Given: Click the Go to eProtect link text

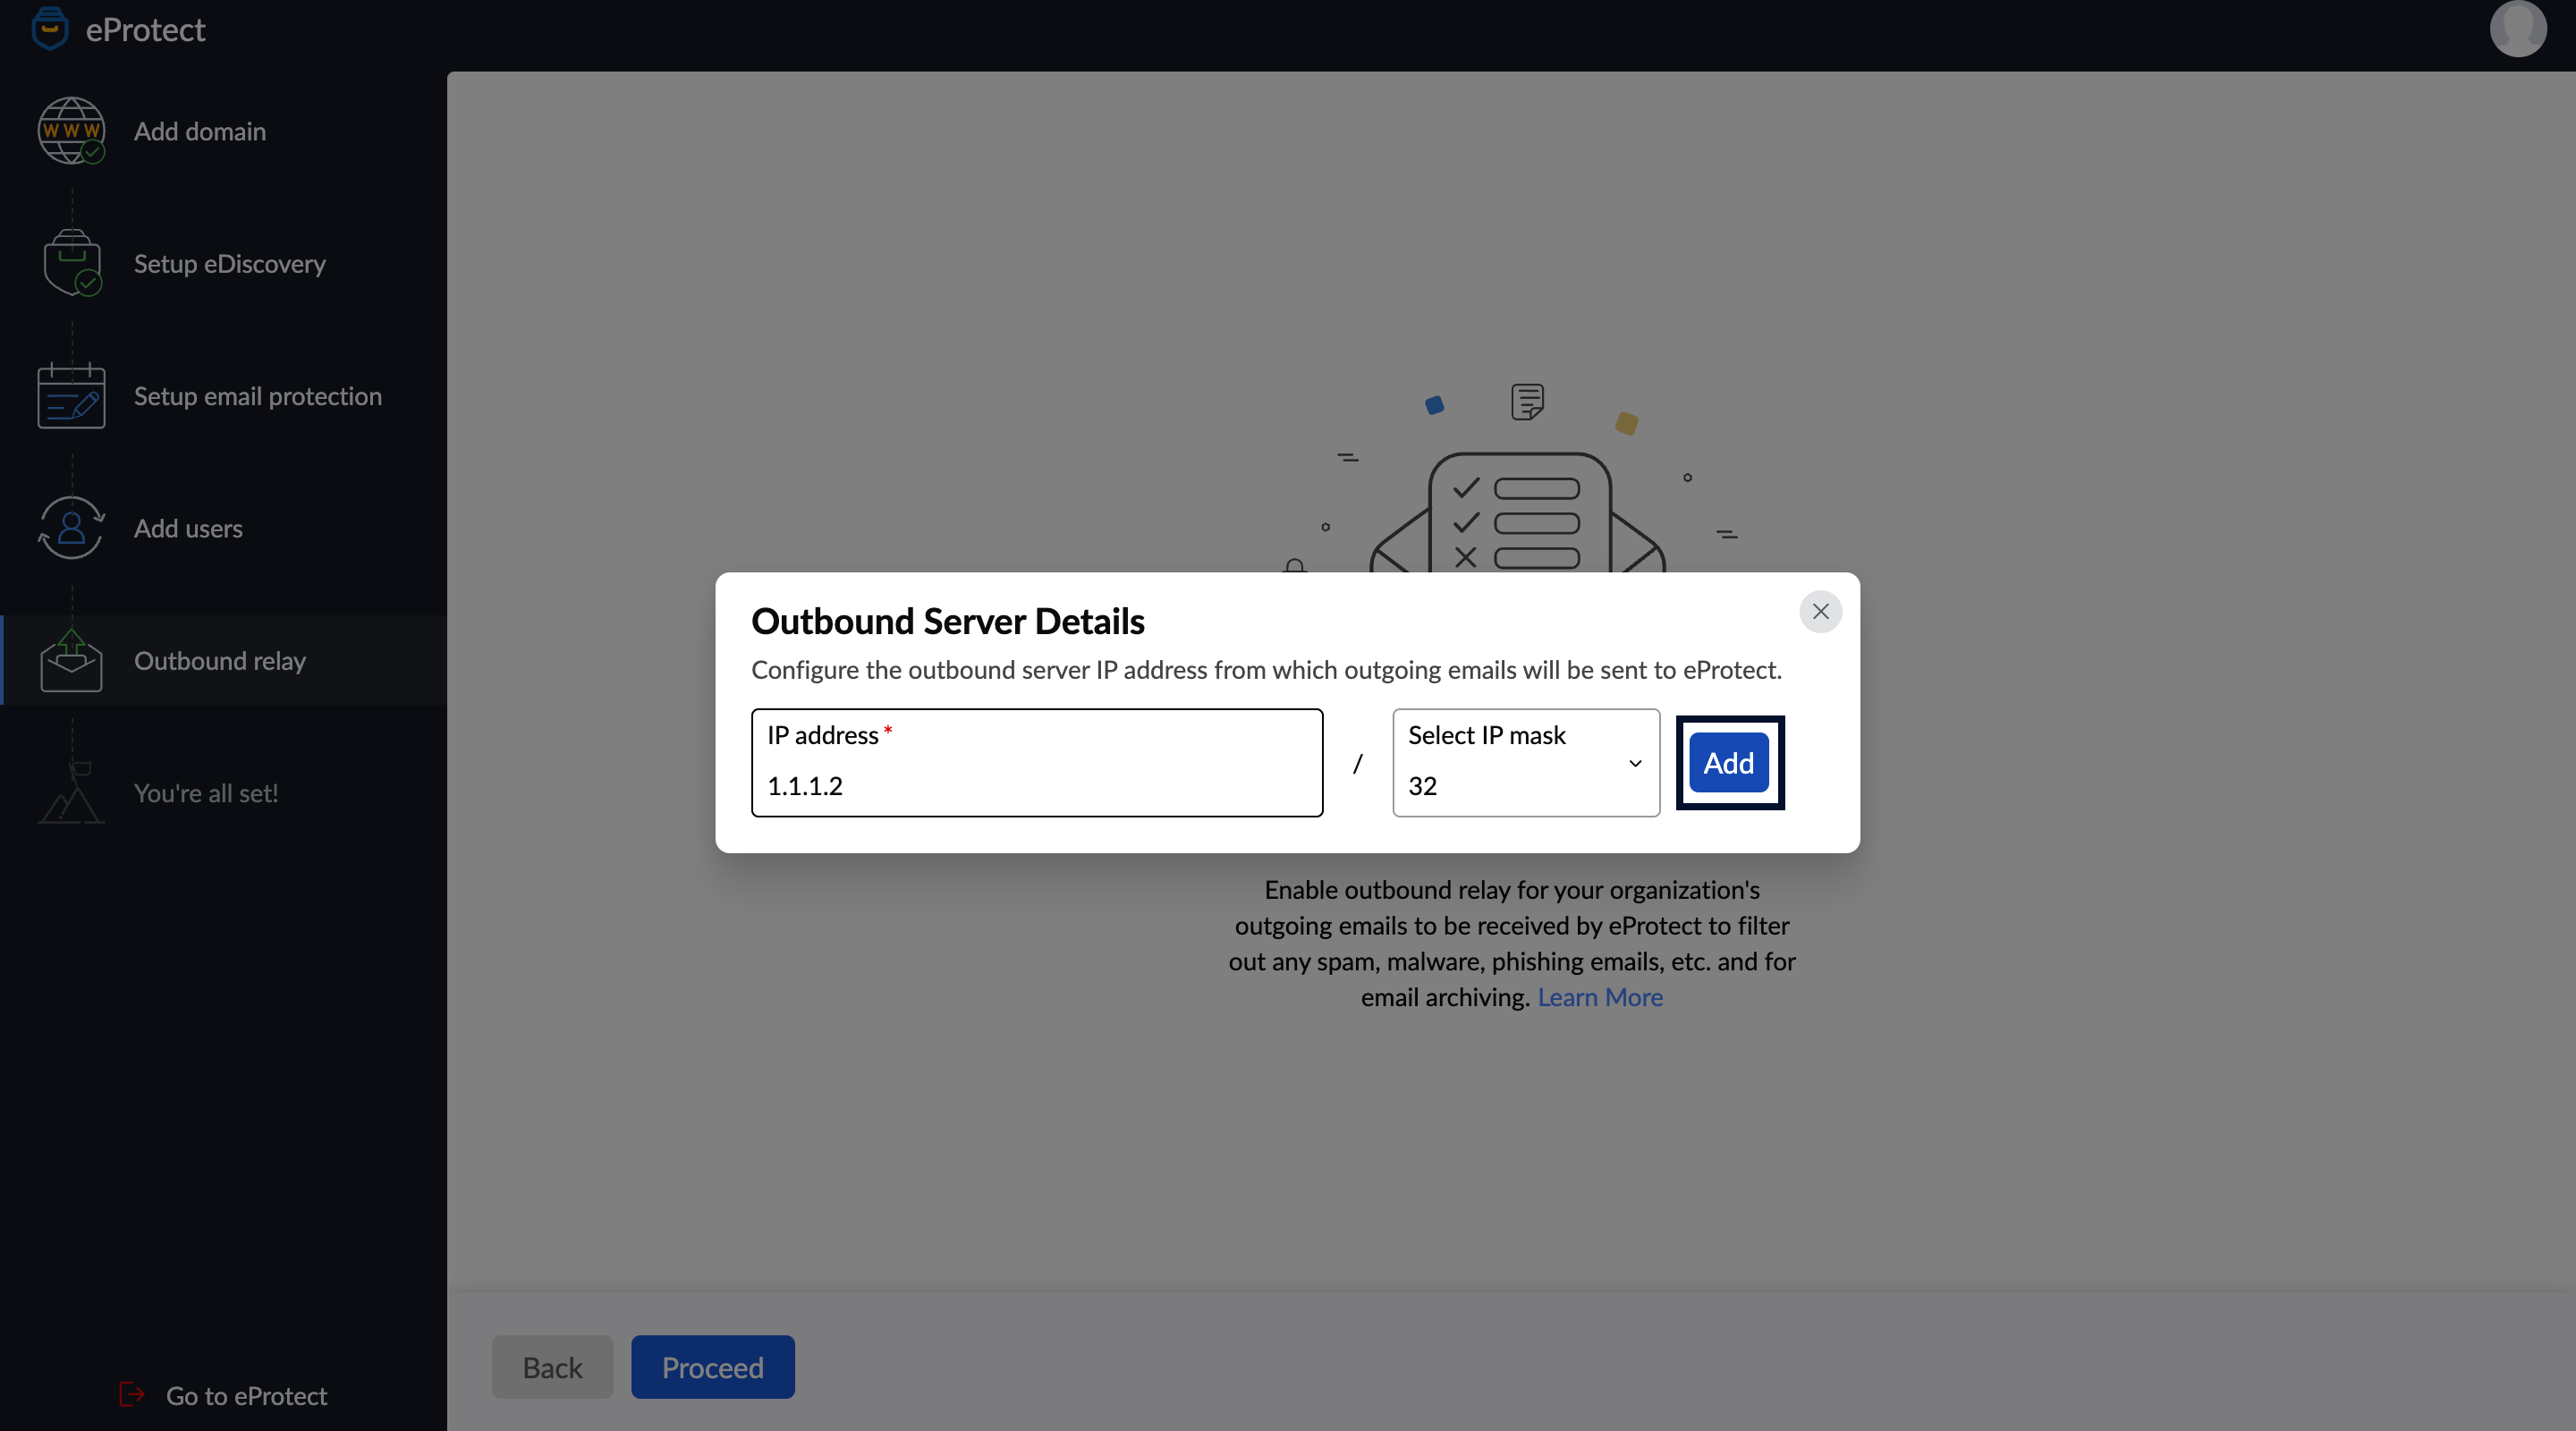Looking at the screenshot, I should point(246,1396).
